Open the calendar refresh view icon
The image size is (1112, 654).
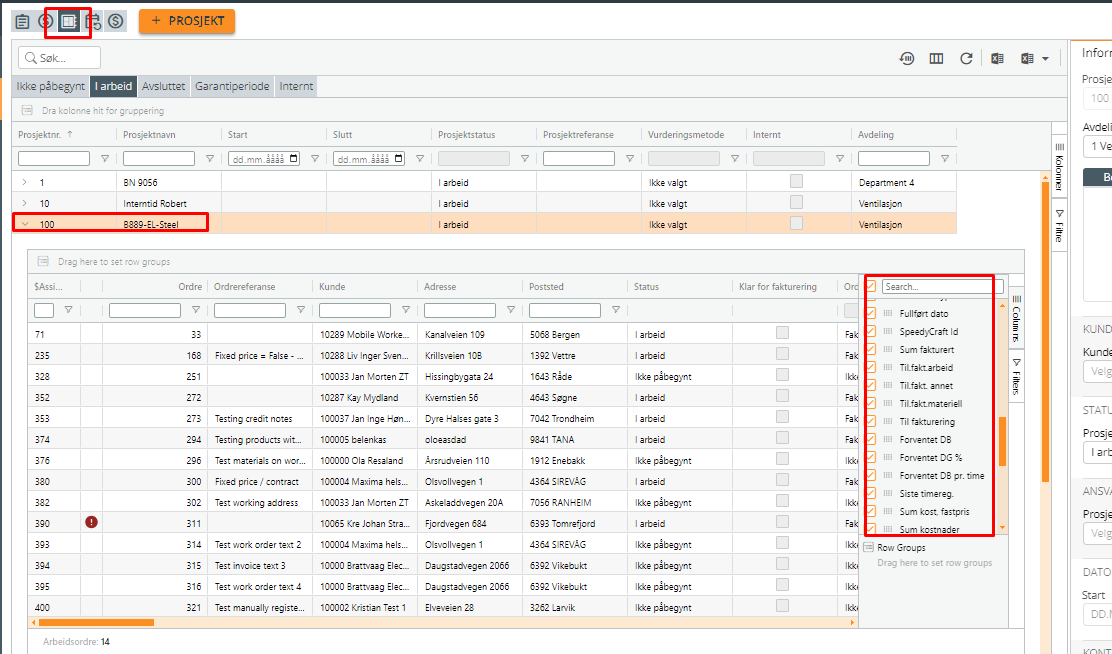[x=93, y=21]
